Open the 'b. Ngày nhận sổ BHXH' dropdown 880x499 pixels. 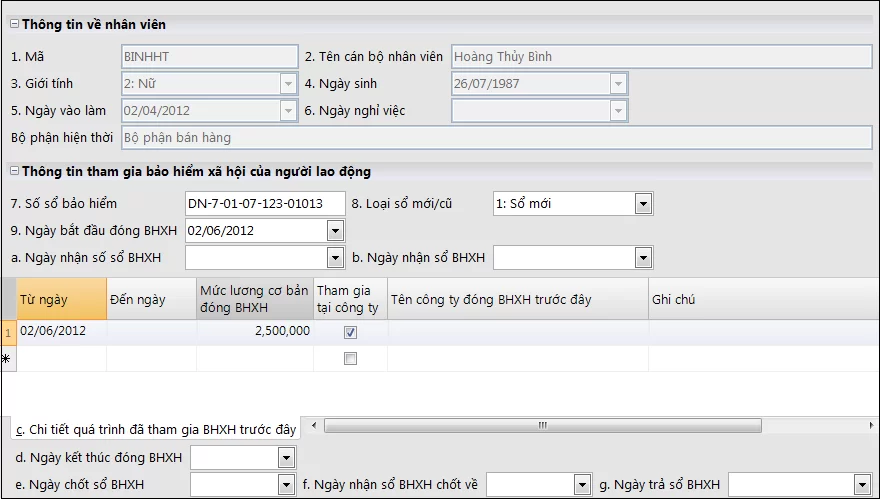tap(643, 258)
